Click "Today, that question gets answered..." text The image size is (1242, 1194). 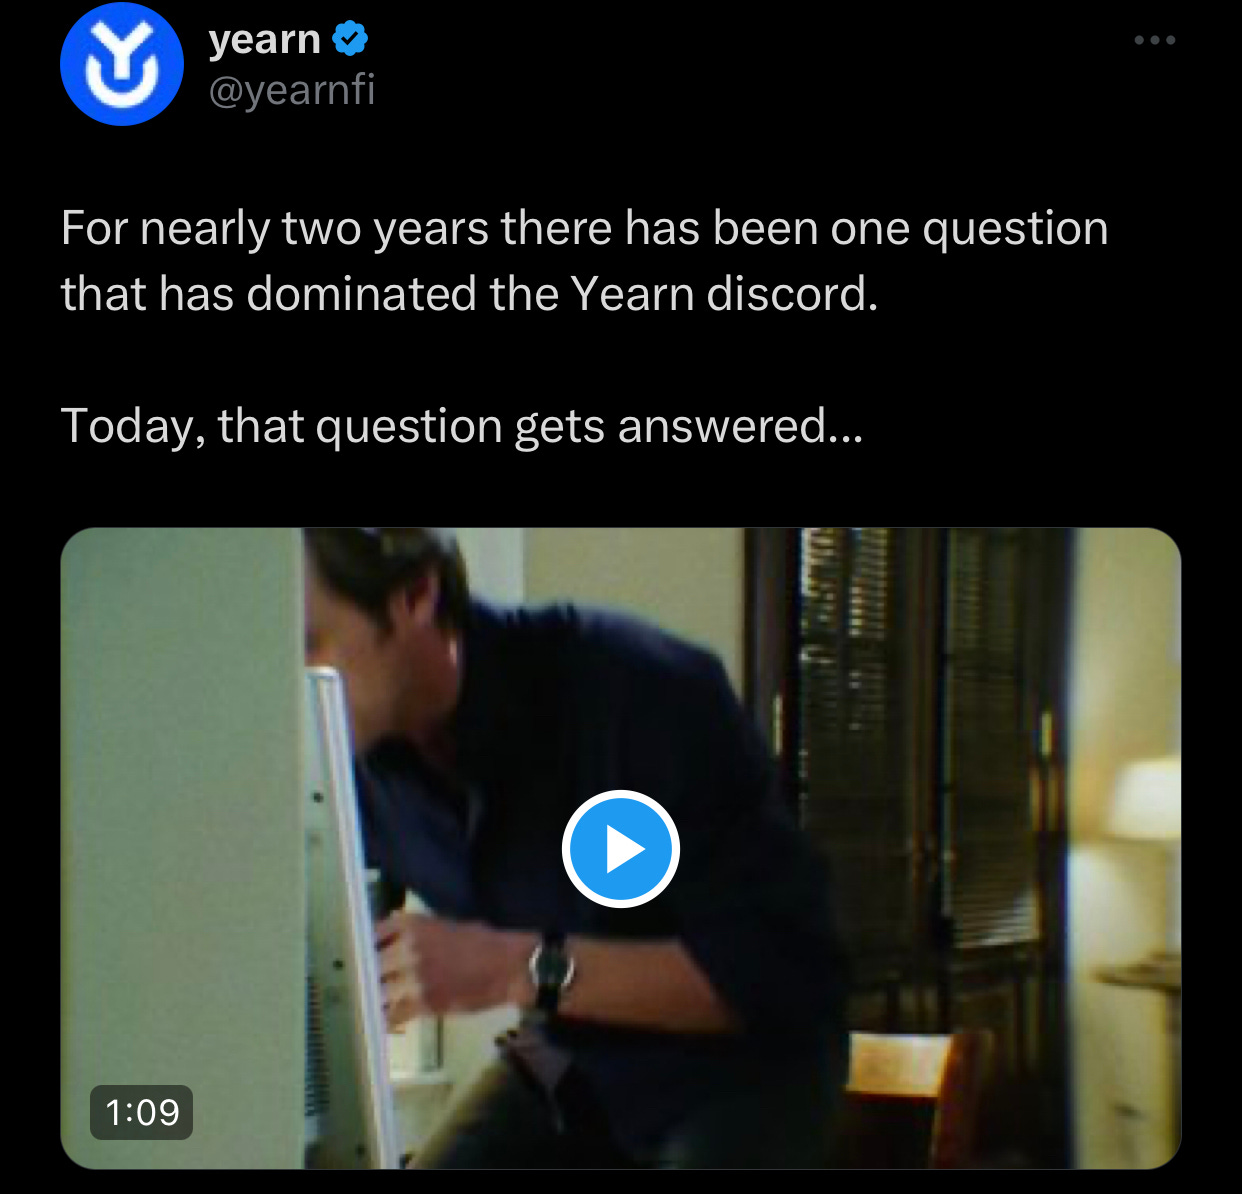pos(462,427)
